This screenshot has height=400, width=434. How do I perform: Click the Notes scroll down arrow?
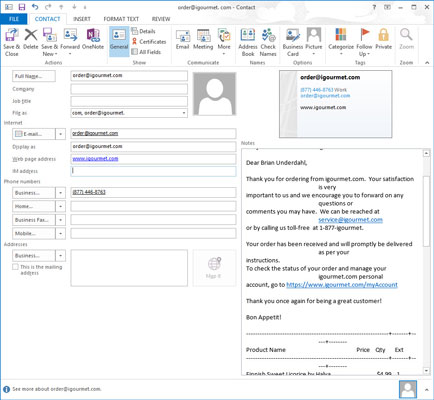point(426,370)
